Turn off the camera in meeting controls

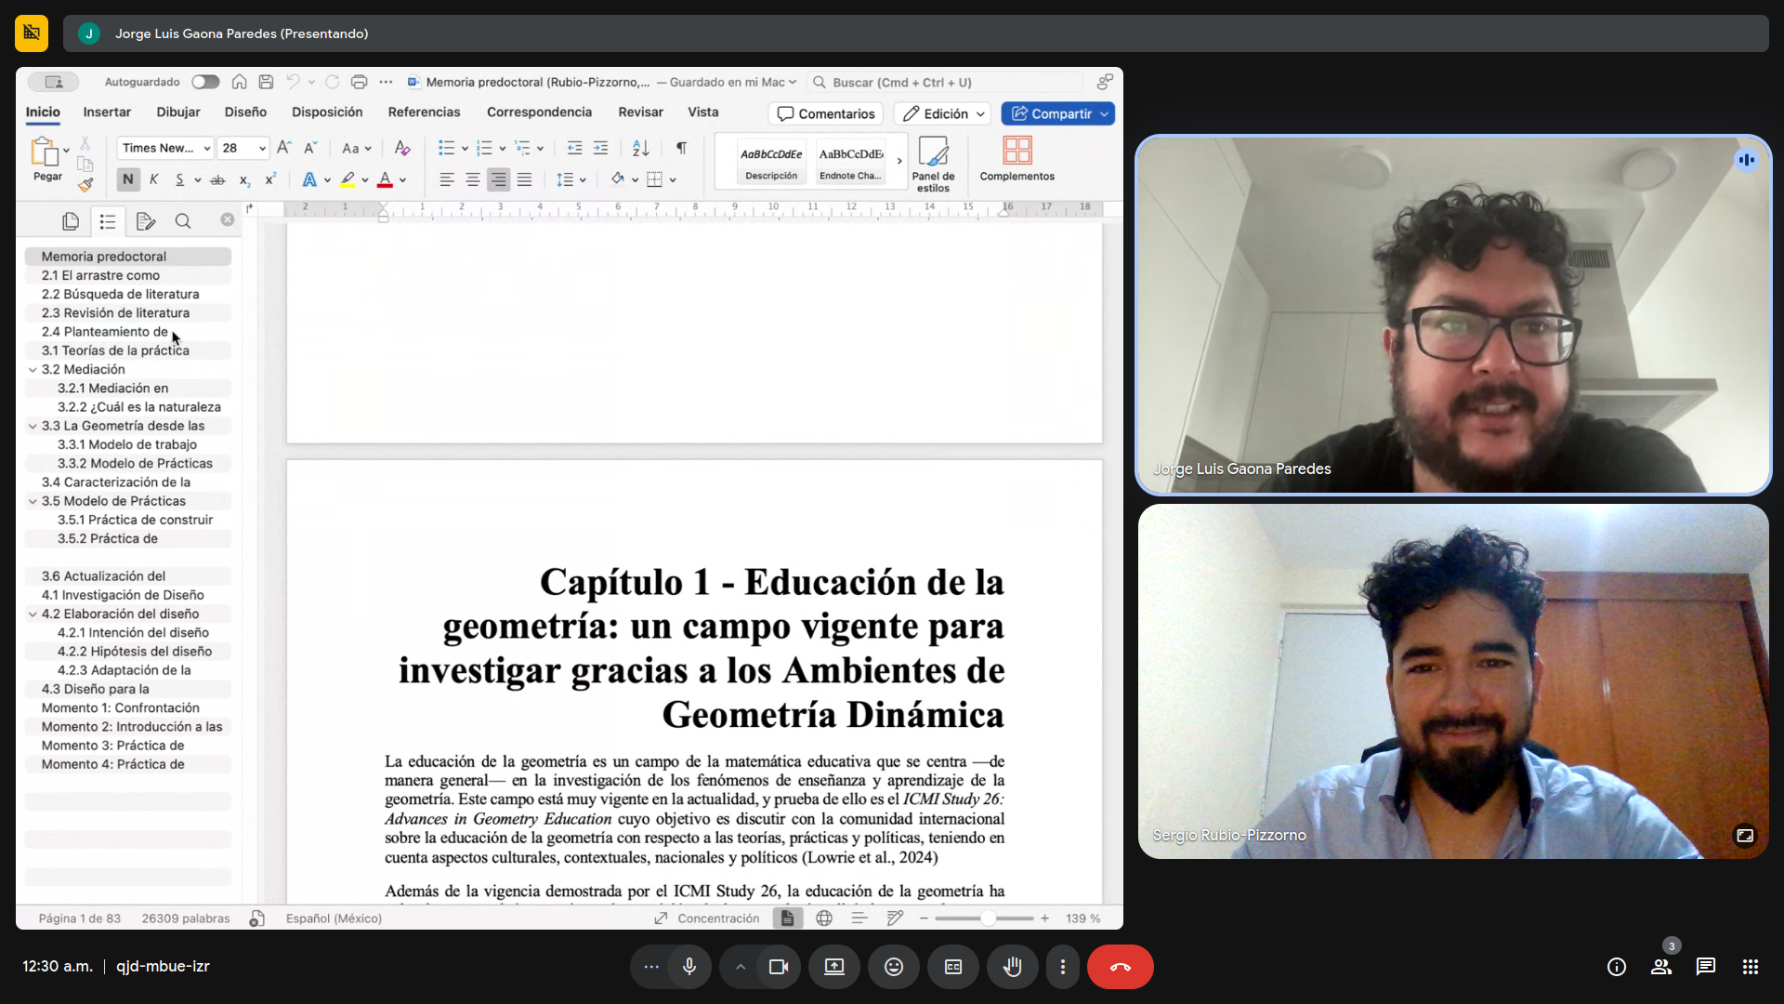pyautogui.click(x=778, y=966)
